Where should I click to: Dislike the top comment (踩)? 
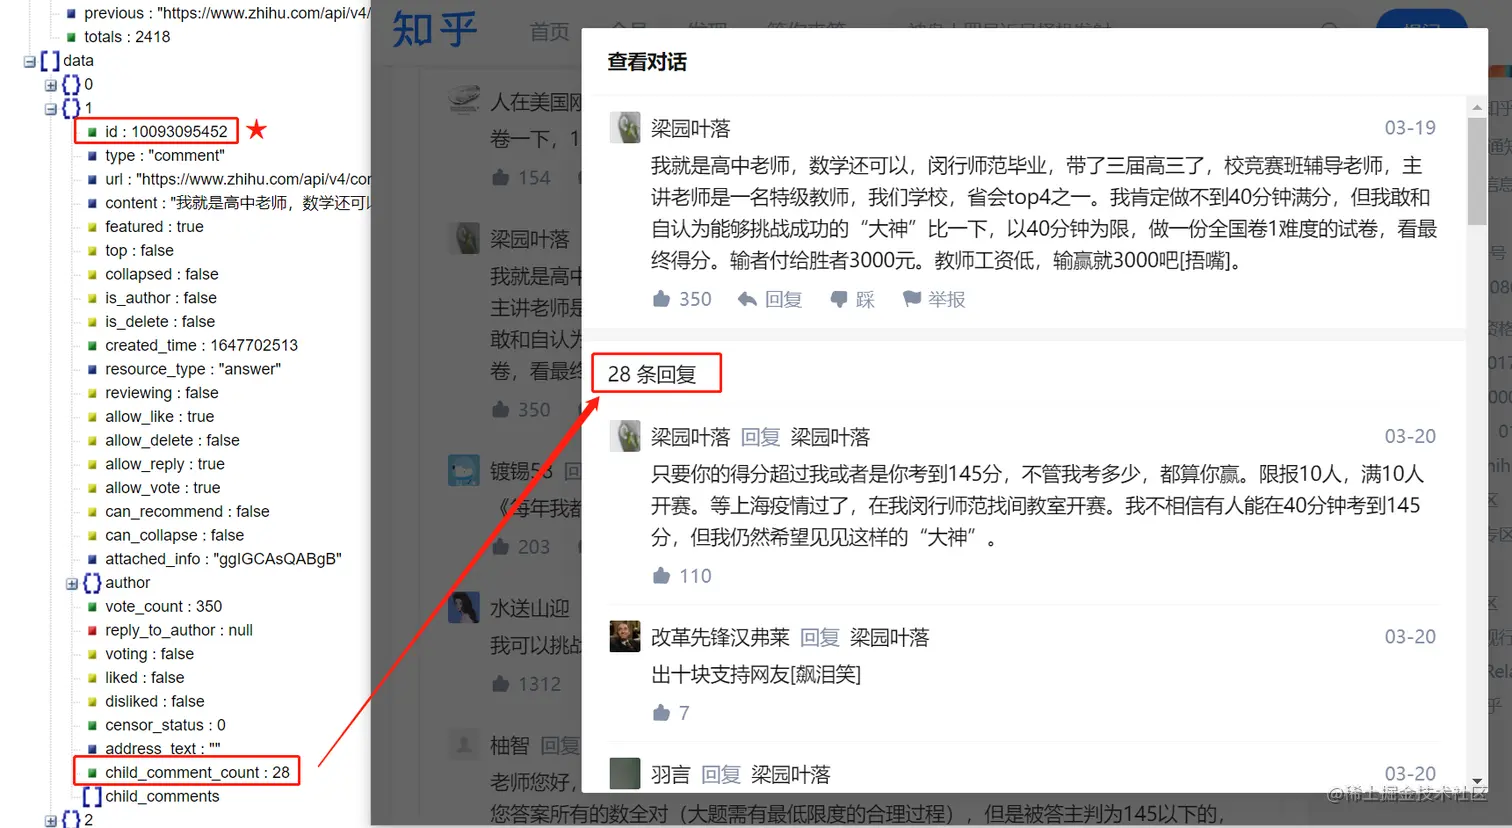[x=853, y=300]
